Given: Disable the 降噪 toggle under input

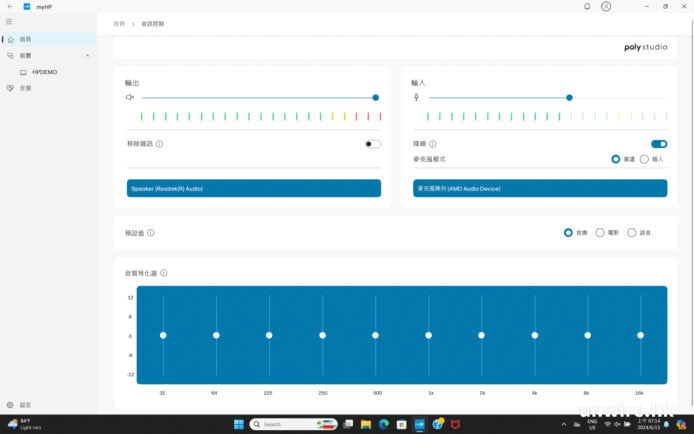Looking at the screenshot, I should point(659,144).
